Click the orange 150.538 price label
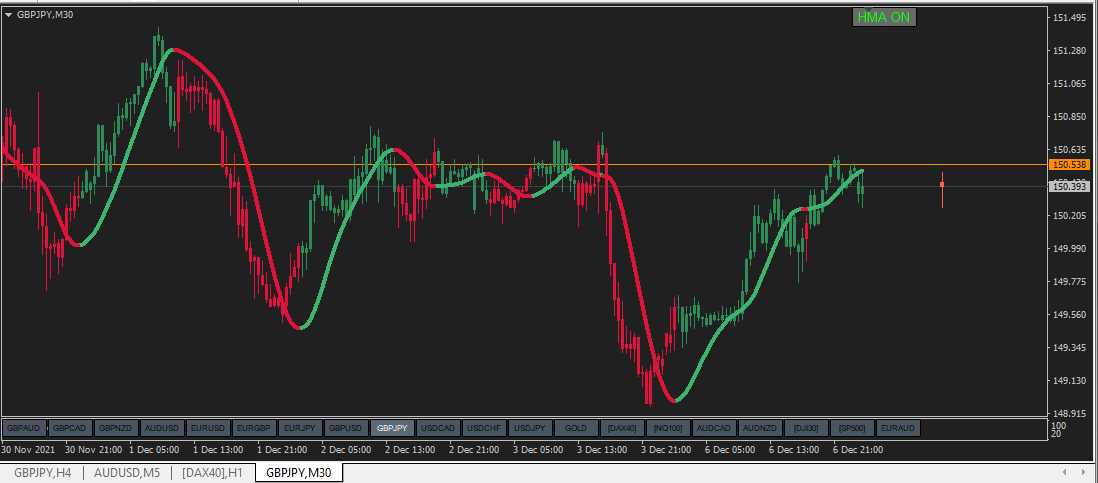The image size is (1098, 483). click(1069, 164)
